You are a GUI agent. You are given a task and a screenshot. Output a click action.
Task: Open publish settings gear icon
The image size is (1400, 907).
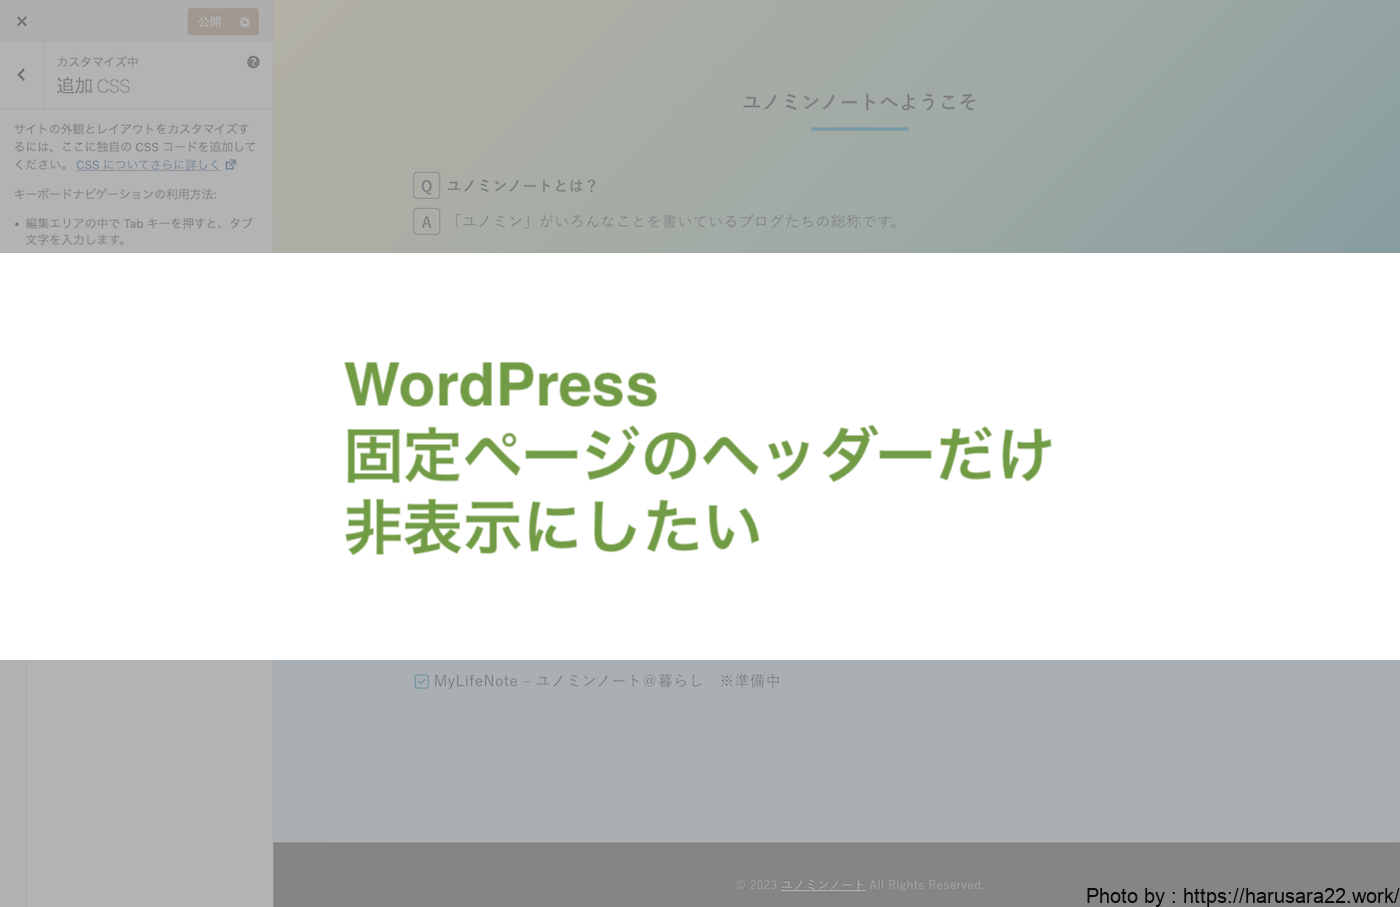(x=245, y=22)
